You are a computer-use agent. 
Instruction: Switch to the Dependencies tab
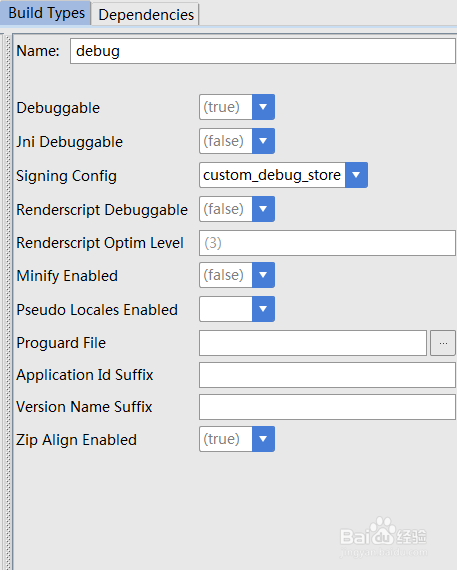click(145, 15)
